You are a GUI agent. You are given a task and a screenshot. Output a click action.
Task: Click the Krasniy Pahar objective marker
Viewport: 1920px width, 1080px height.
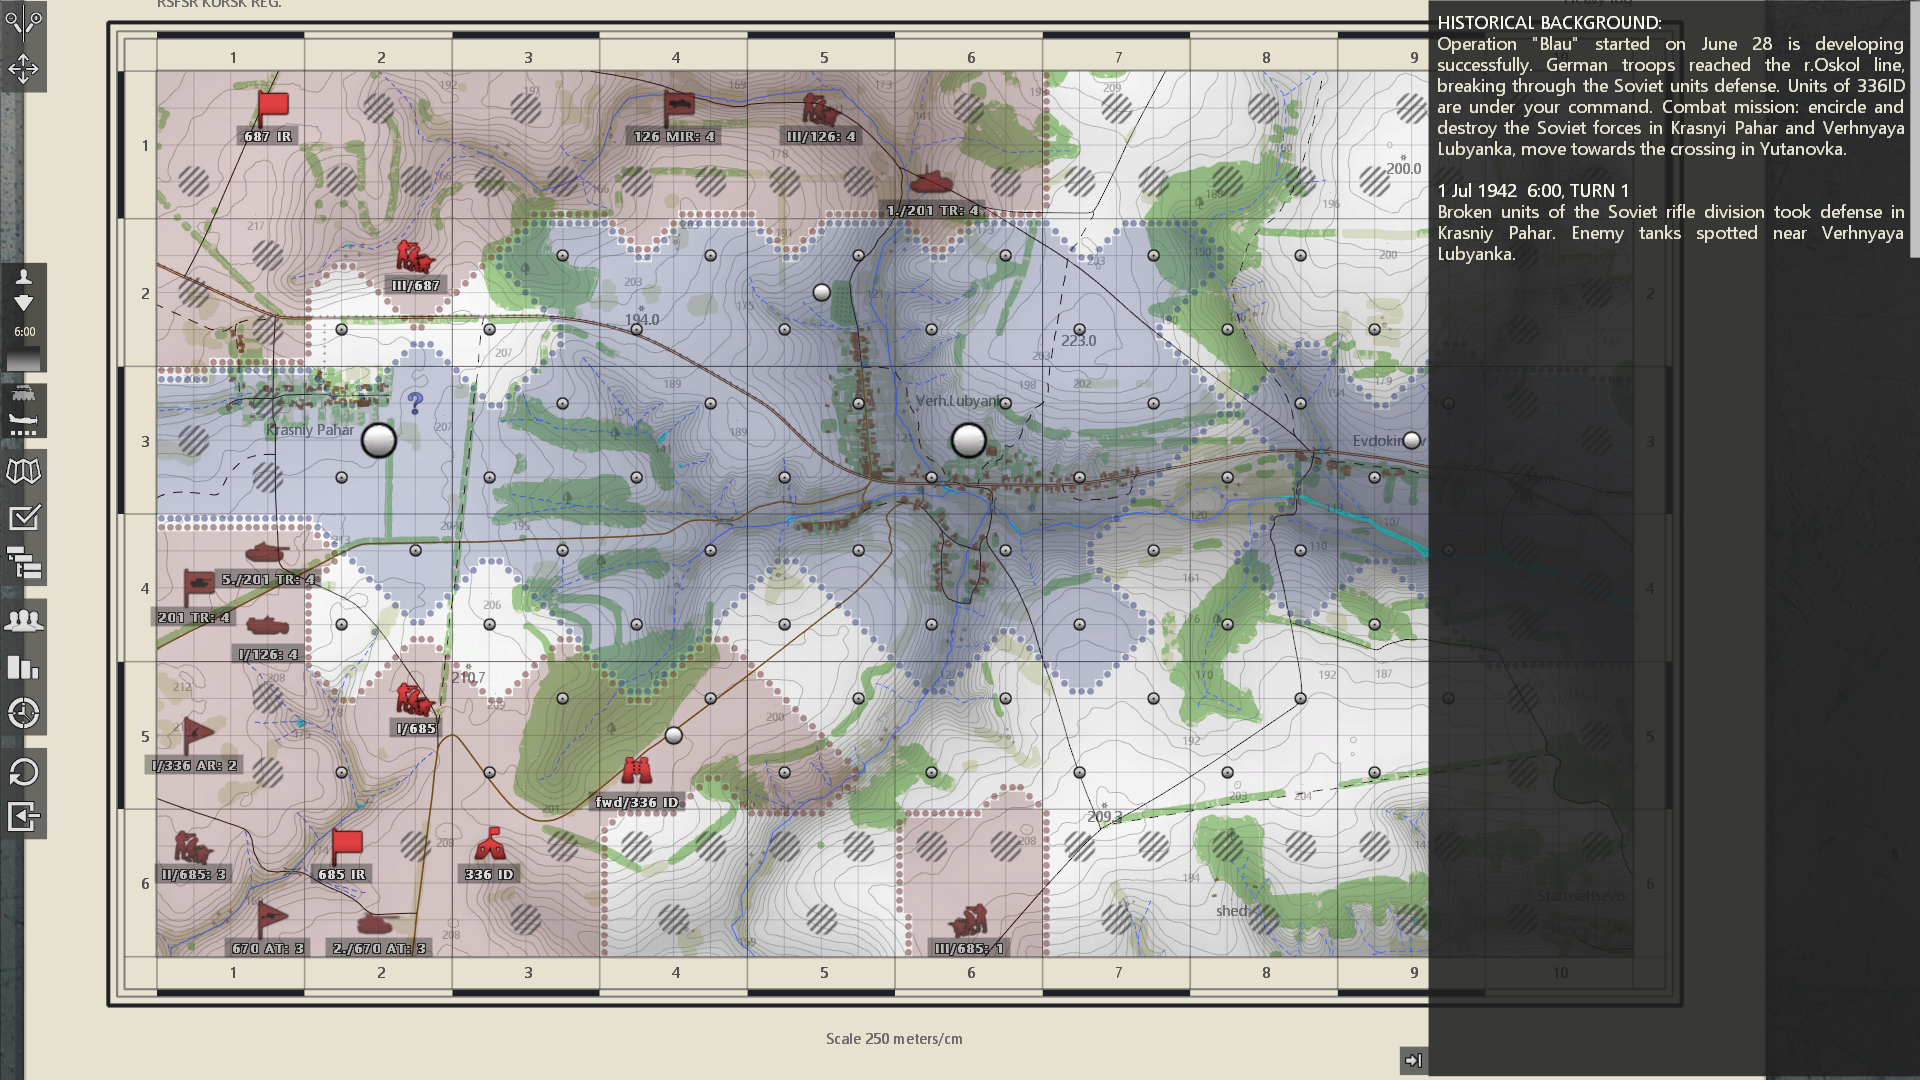378,440
